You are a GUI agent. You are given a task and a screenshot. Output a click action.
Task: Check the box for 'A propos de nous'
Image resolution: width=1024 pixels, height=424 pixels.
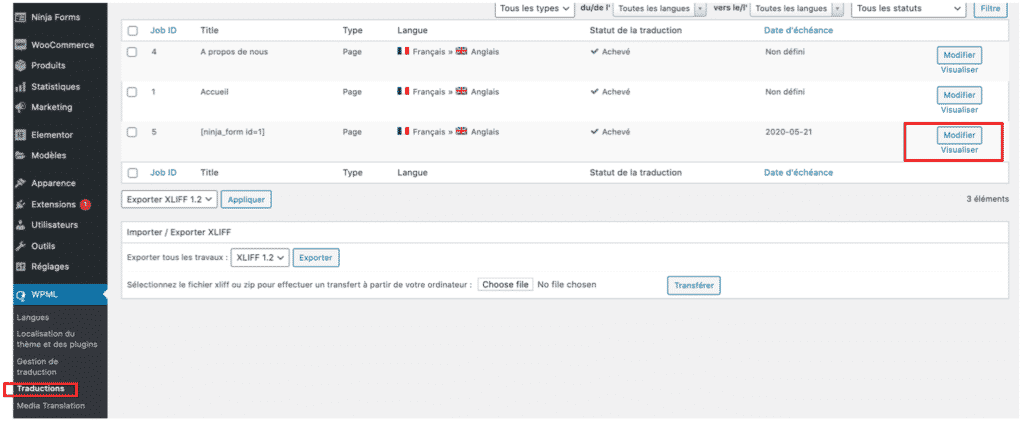click(132, 52)
